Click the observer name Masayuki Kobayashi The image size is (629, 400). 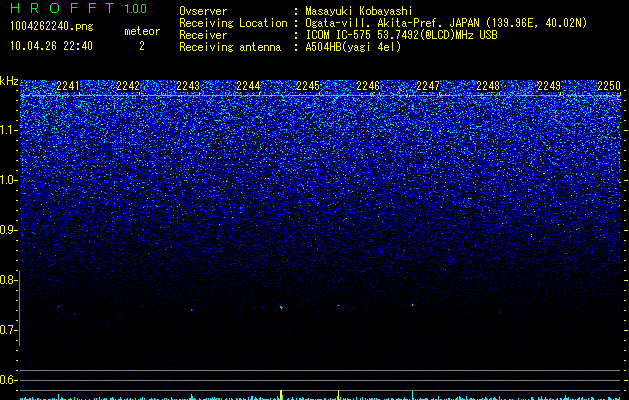coord(359,11)
